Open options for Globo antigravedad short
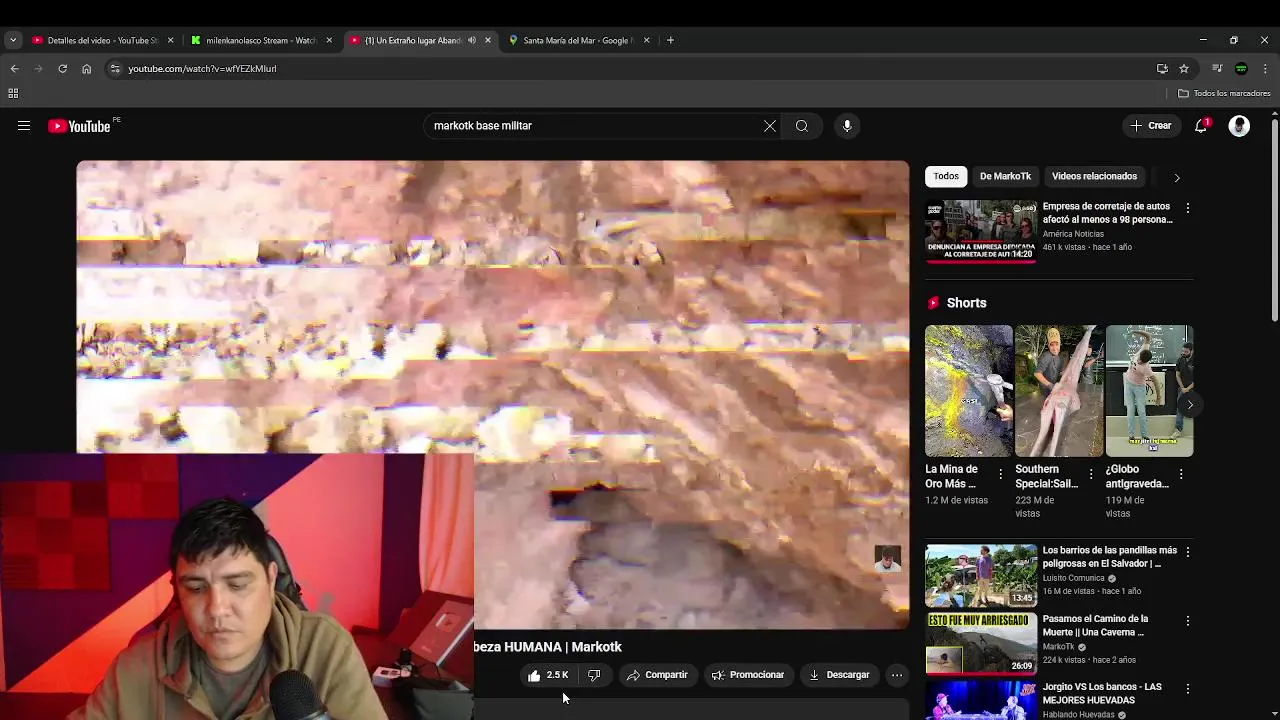1280x720 pixels. (x=1181, y=475)
